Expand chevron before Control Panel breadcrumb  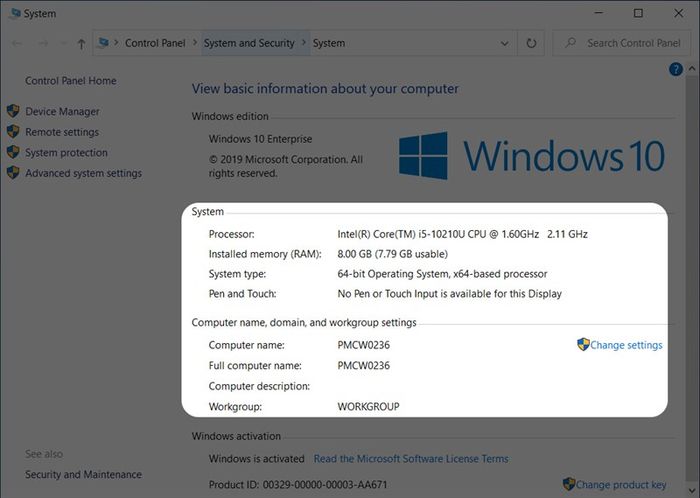(x=116, y=43)
